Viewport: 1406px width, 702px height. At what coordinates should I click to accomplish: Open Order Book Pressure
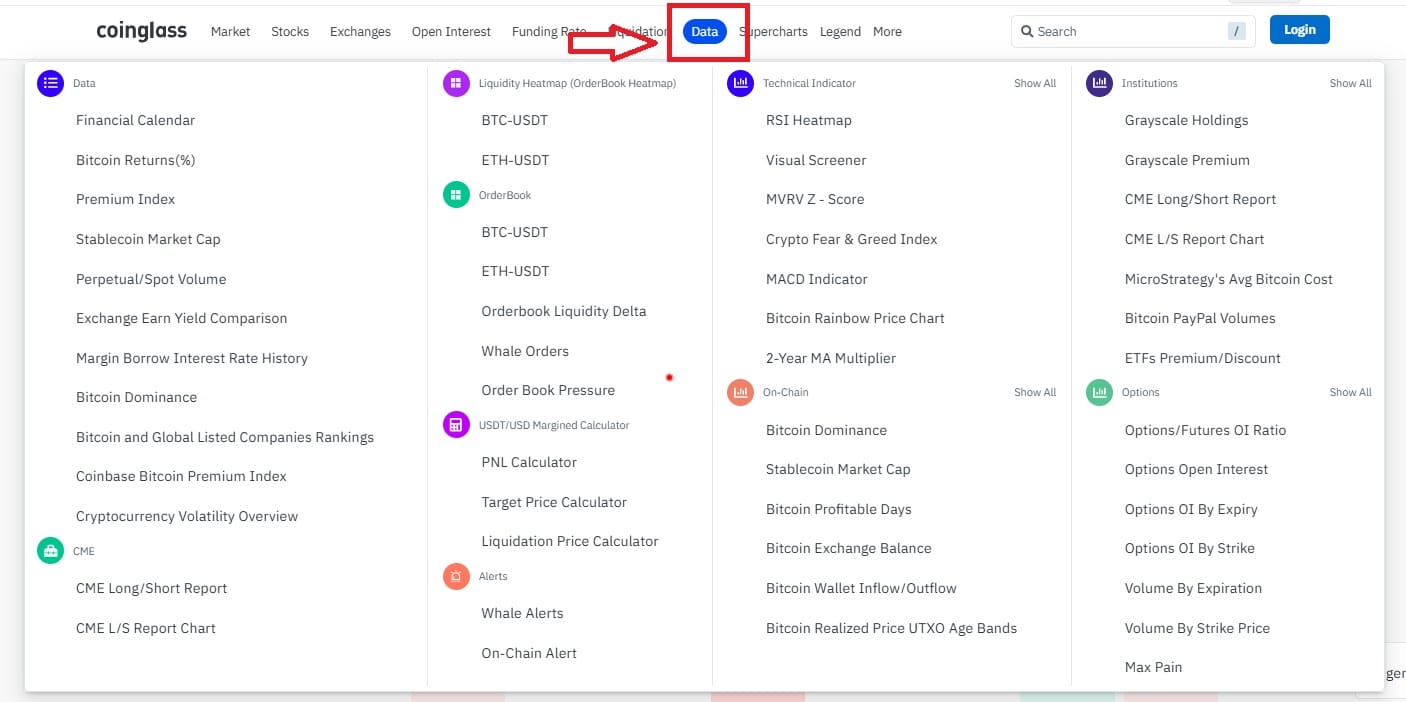[x=548, y=390]
